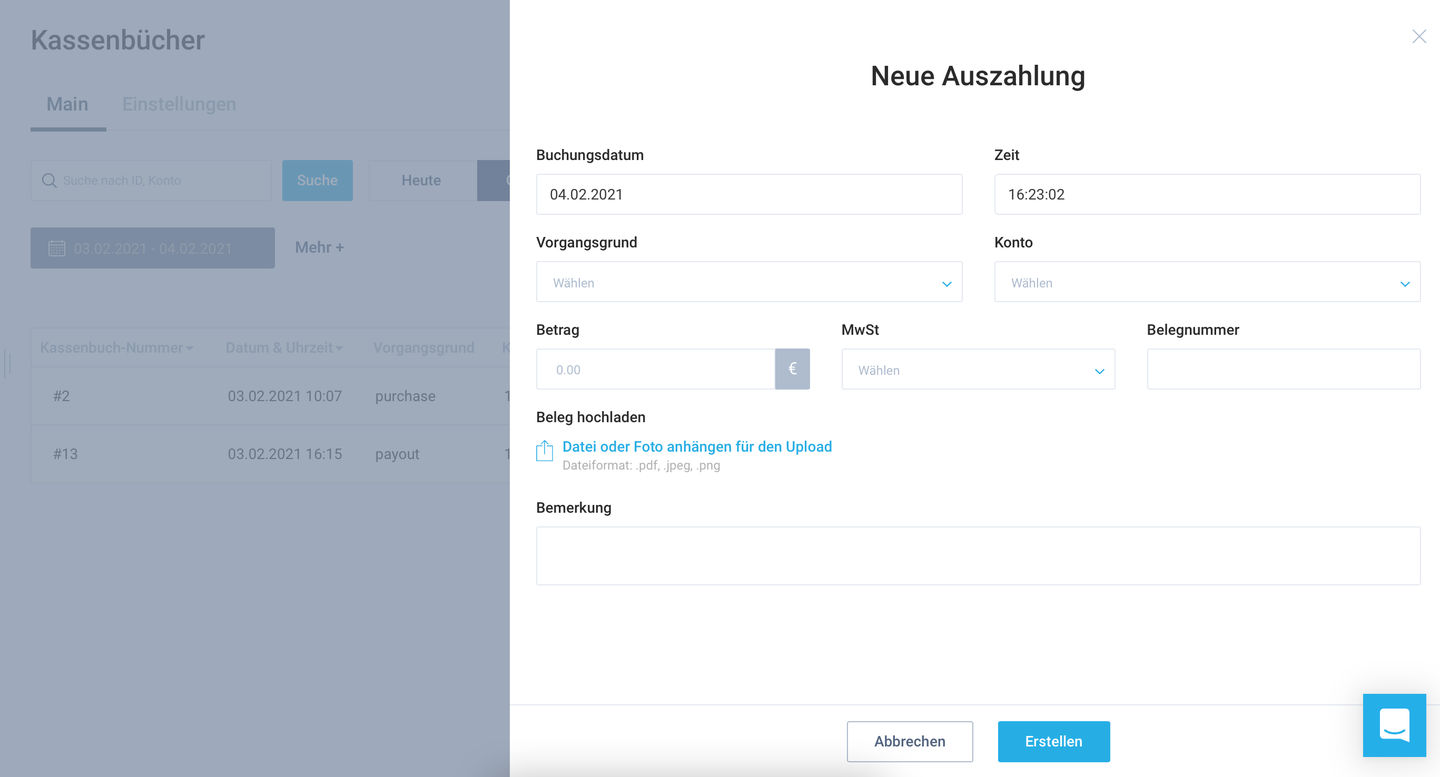This screenshot has width=1440, height=777.
Task: Sort by Kassenbuch-Nummer column arrow
Action: (190, 349)
